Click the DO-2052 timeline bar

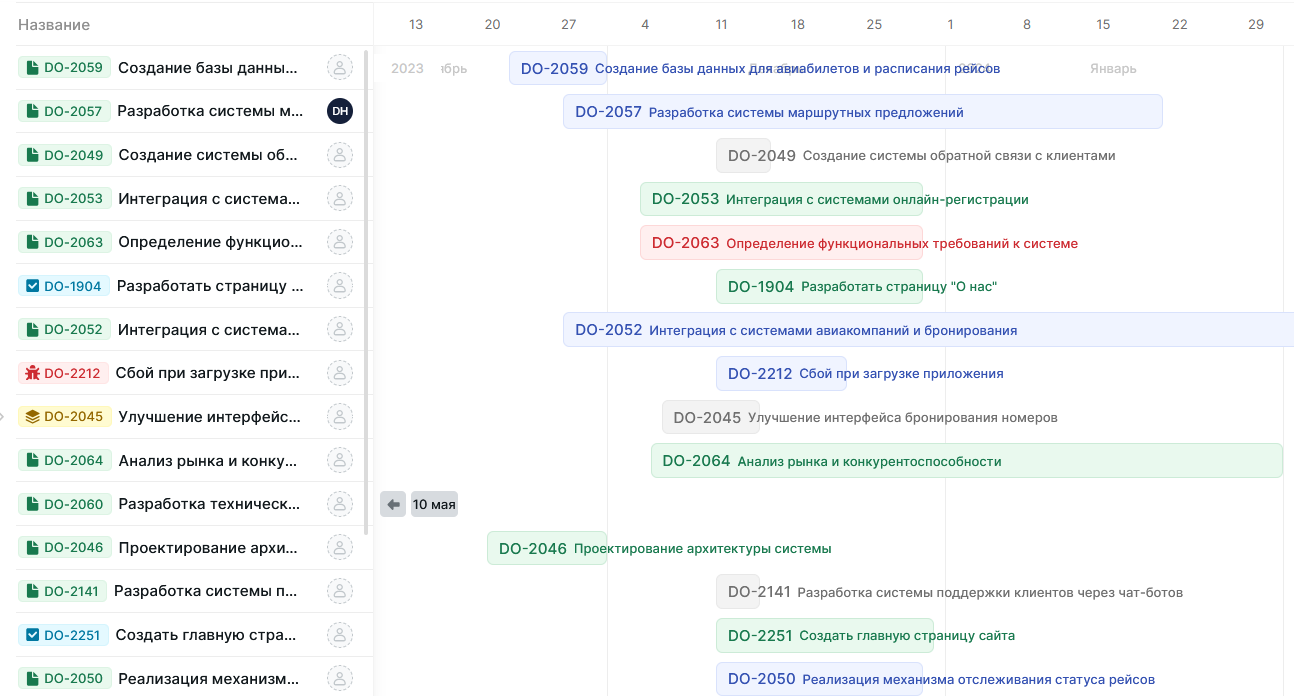[927, 330]
